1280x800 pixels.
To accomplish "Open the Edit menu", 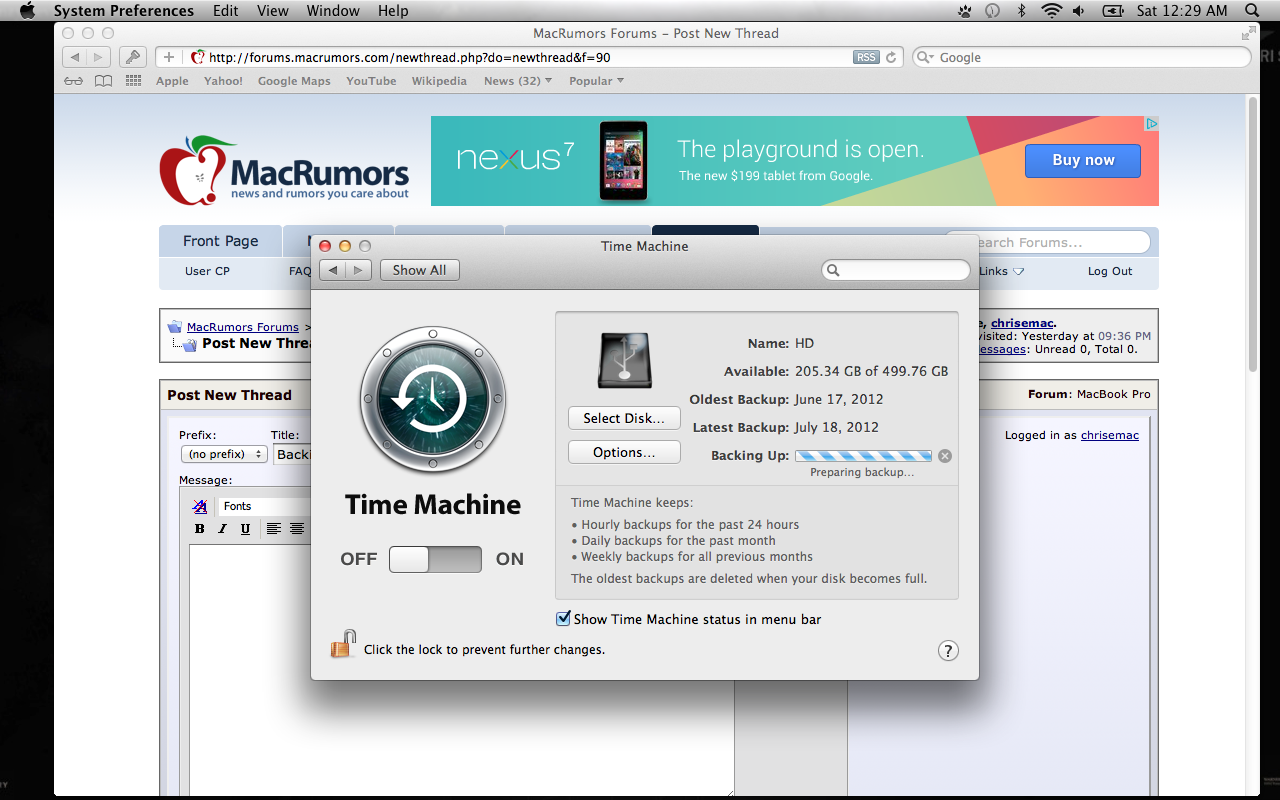I will pos(226,11).
